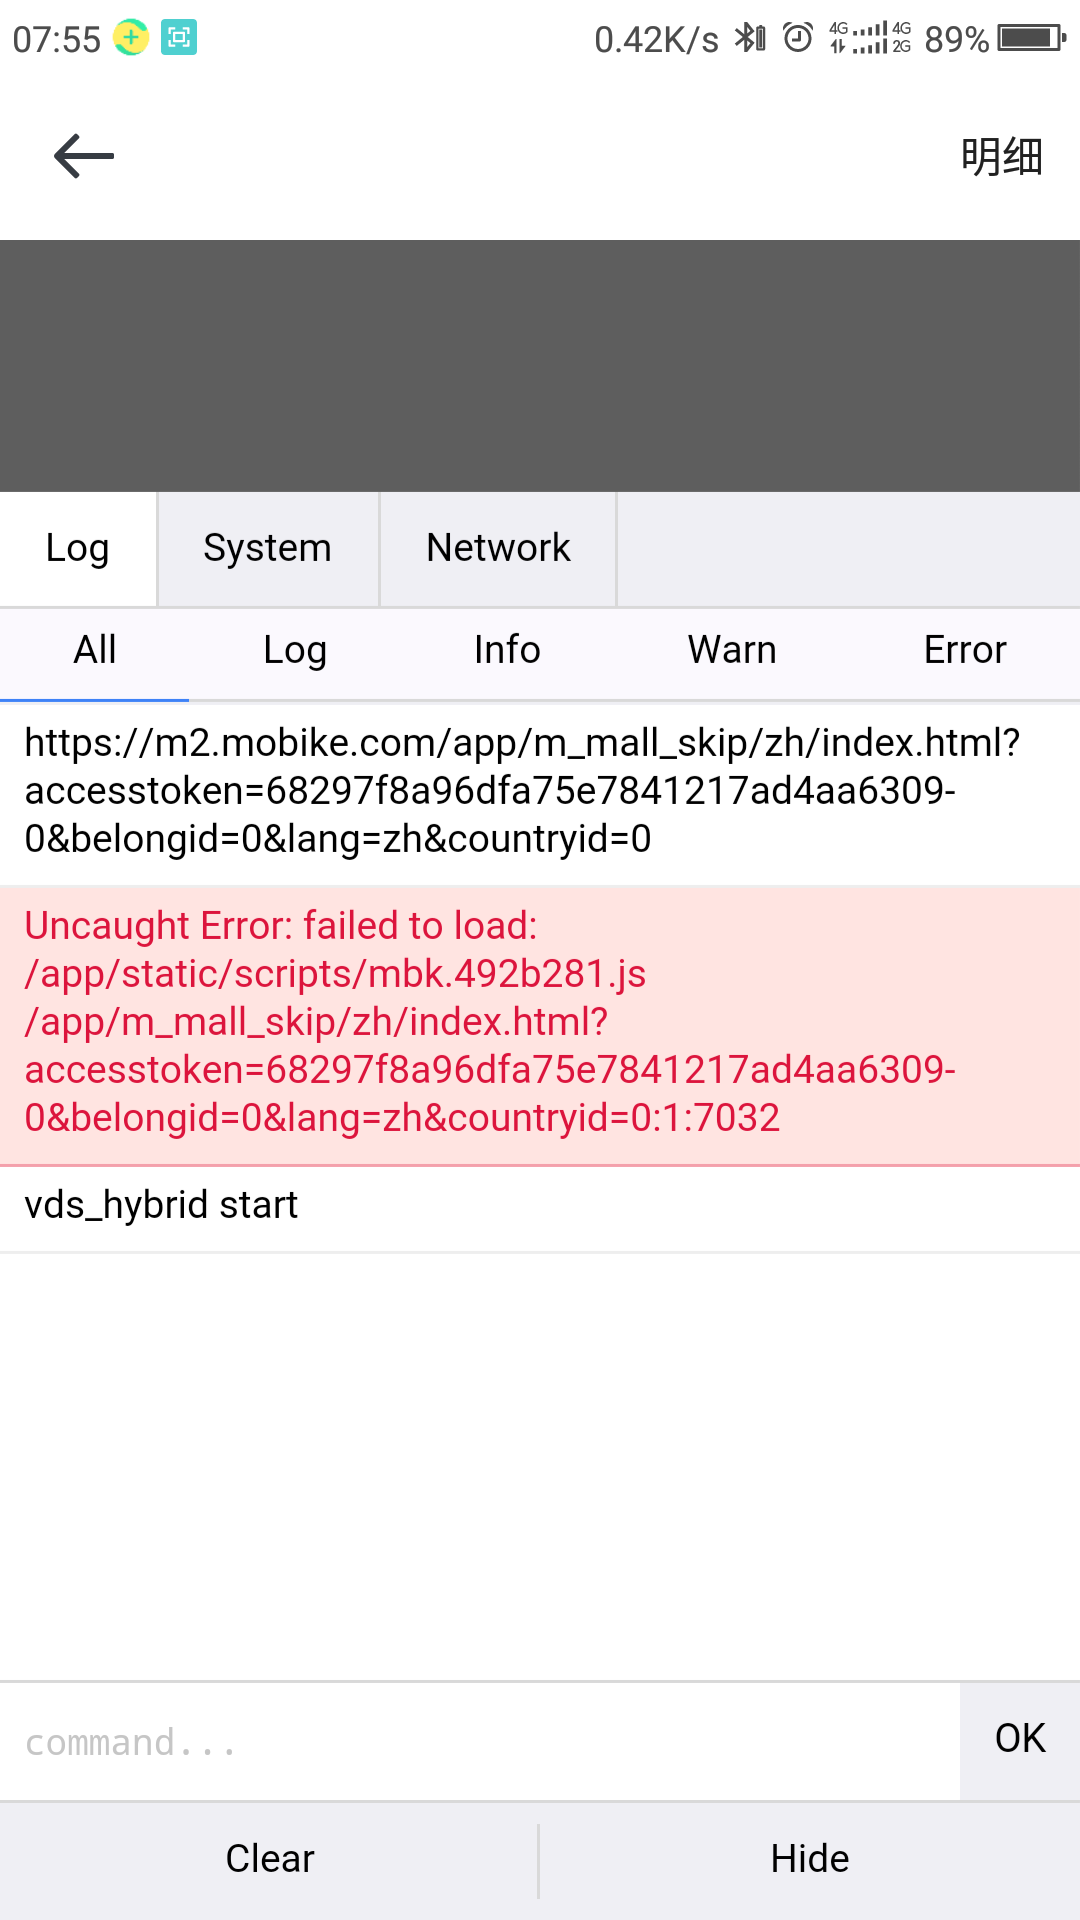Tap the battery indicator icon

pyautogui.click(x=1031, y=38)
